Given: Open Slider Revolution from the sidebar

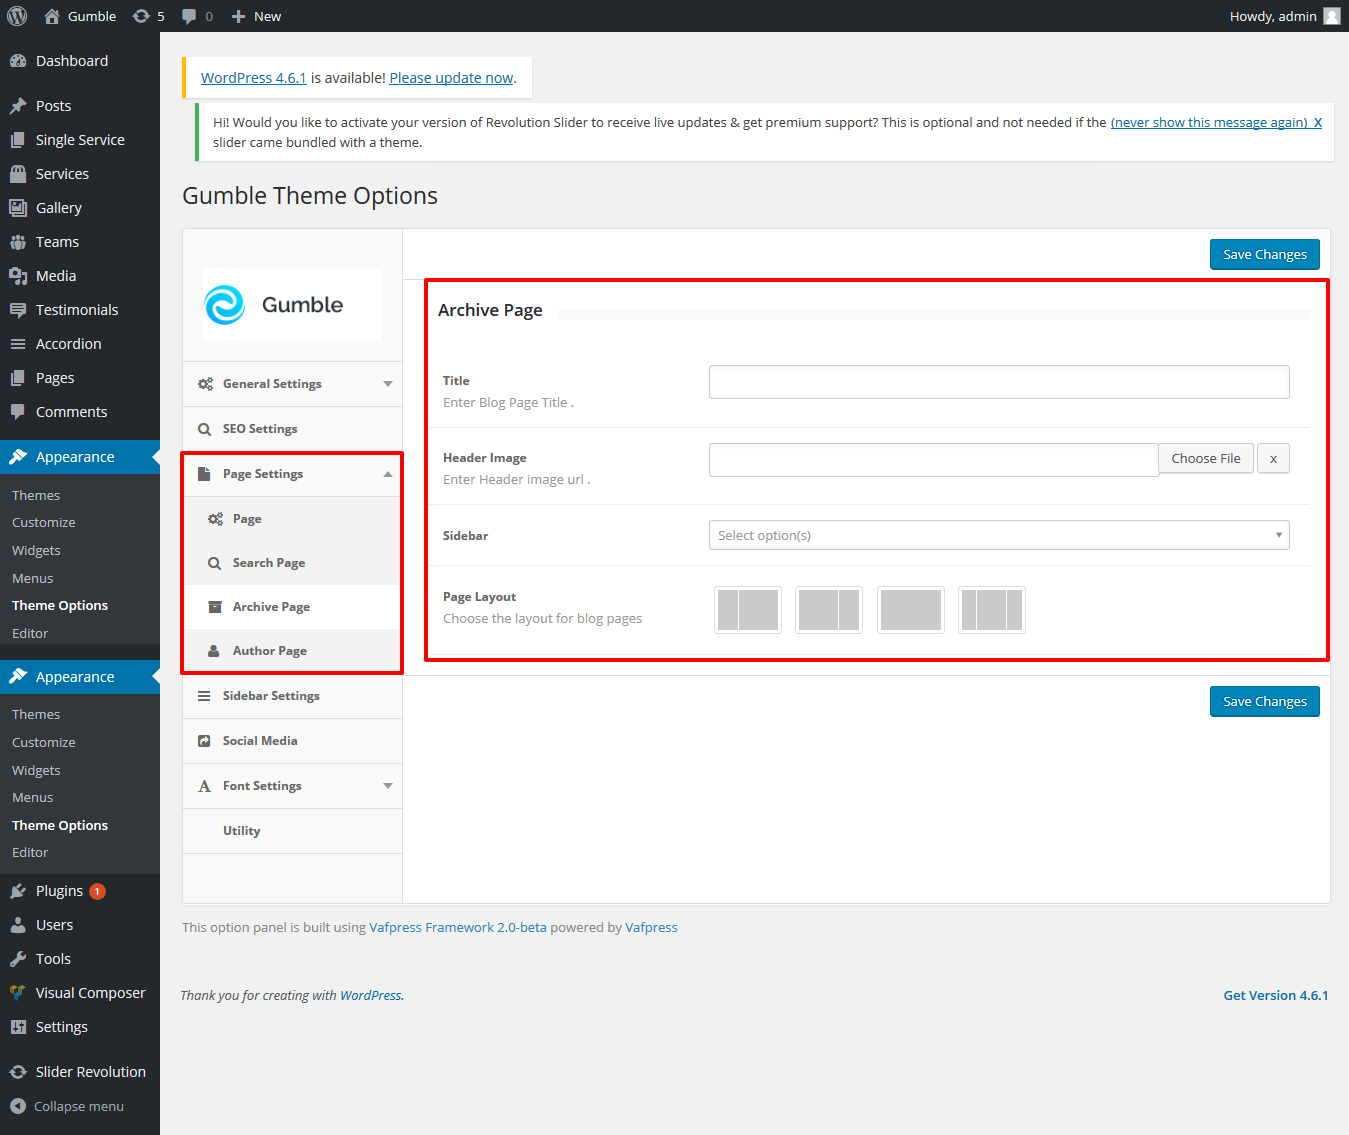Looking at the screenshot, I should pos(90,1072).
